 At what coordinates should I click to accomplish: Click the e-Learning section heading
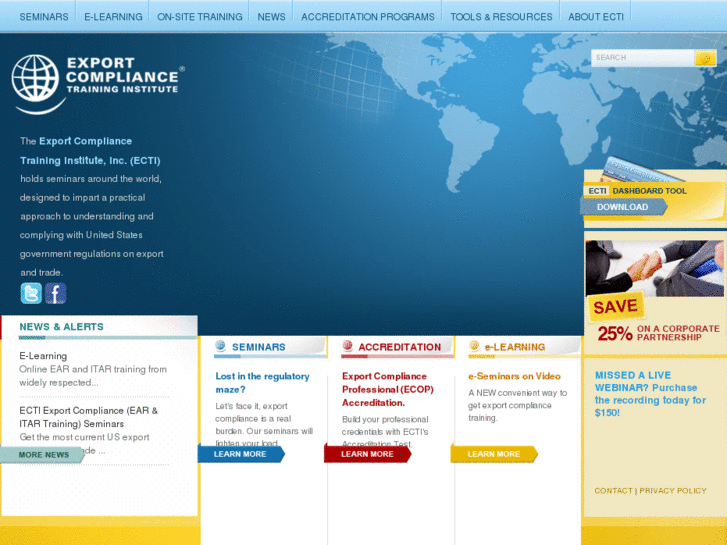[515, 347]
